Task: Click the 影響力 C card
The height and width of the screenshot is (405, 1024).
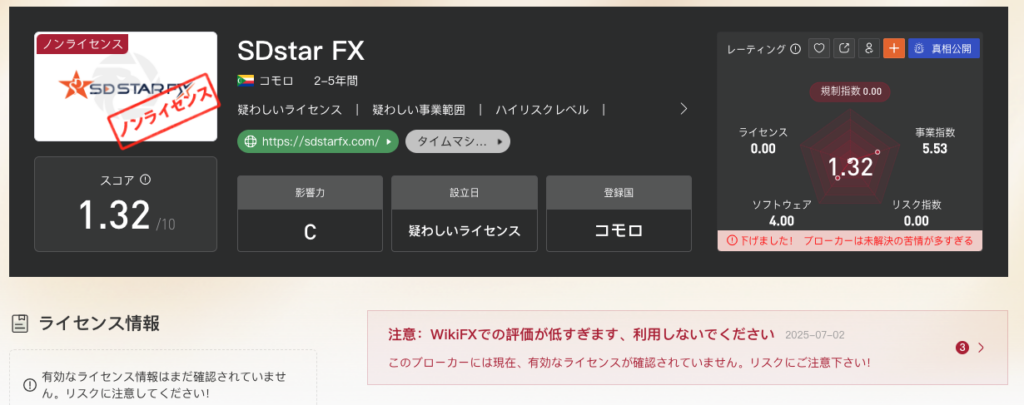Action: (x=310, y=214)
